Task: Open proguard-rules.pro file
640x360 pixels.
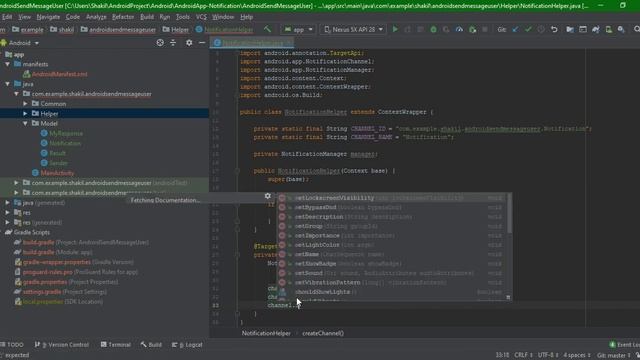Action: (x=47, y=272)
